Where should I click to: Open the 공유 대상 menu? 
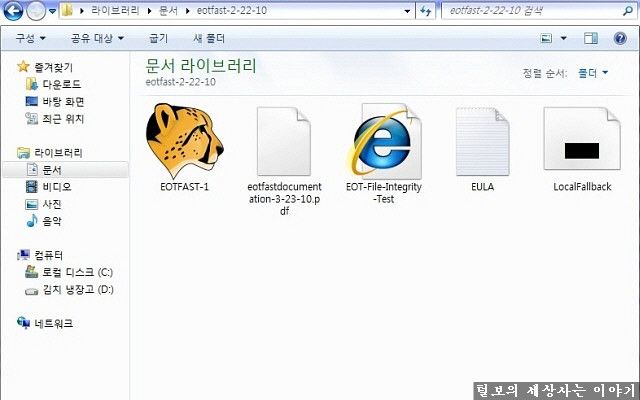point(97,38)
